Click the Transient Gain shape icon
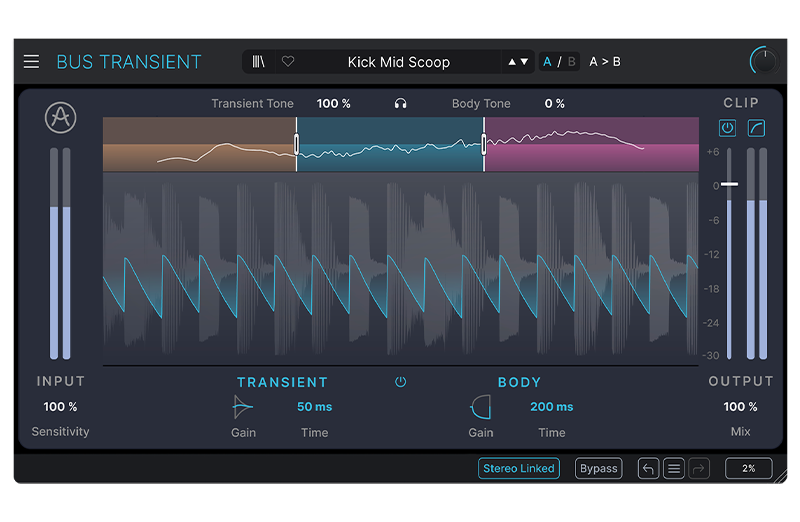Image resolution: width=800 pixels, height=522 pixels. pyautogui.click(x=243, y=406)
